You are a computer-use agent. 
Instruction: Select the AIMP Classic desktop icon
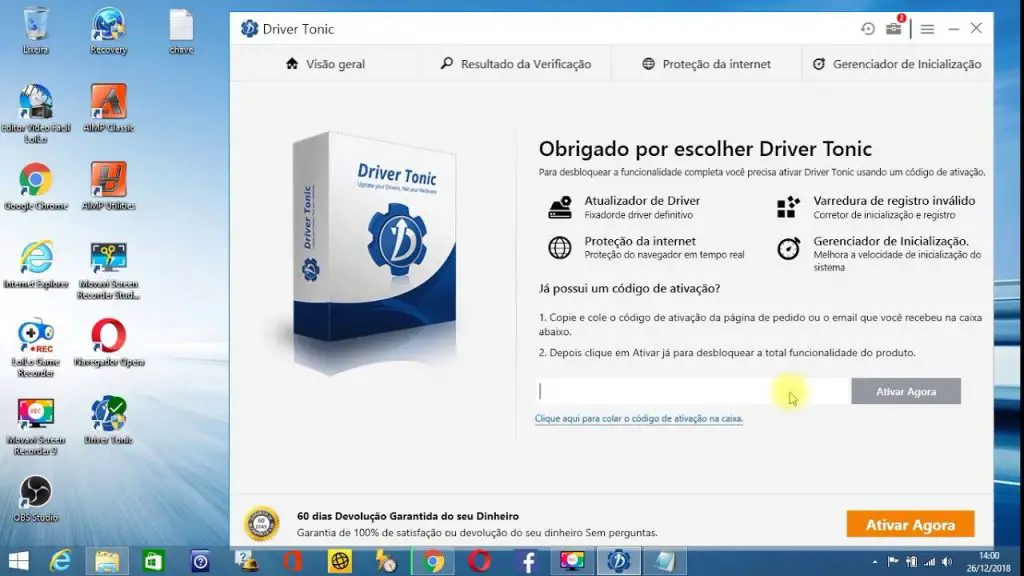coord(108,108)
